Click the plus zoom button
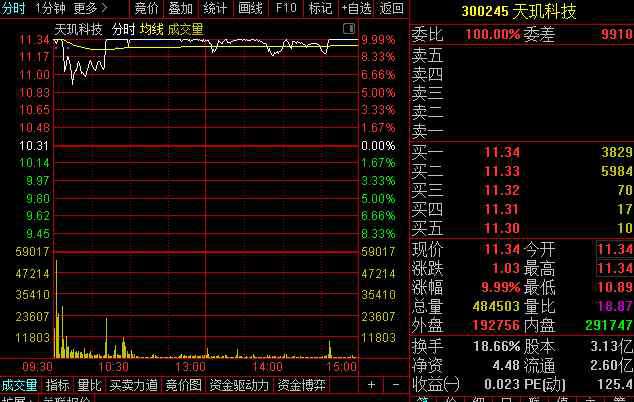This screenshot has height=402, width=634. pyautogui.click(x=371, y=385)
